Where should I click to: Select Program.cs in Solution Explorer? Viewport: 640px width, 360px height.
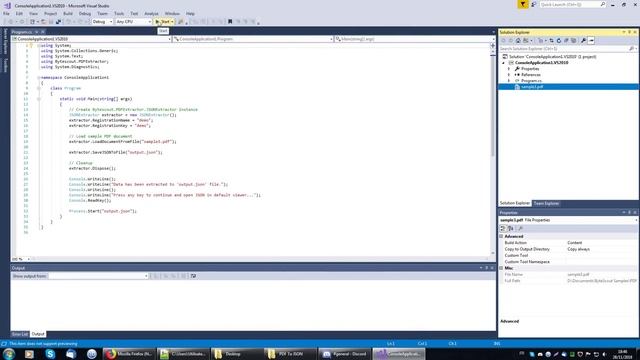pos(531,81)
